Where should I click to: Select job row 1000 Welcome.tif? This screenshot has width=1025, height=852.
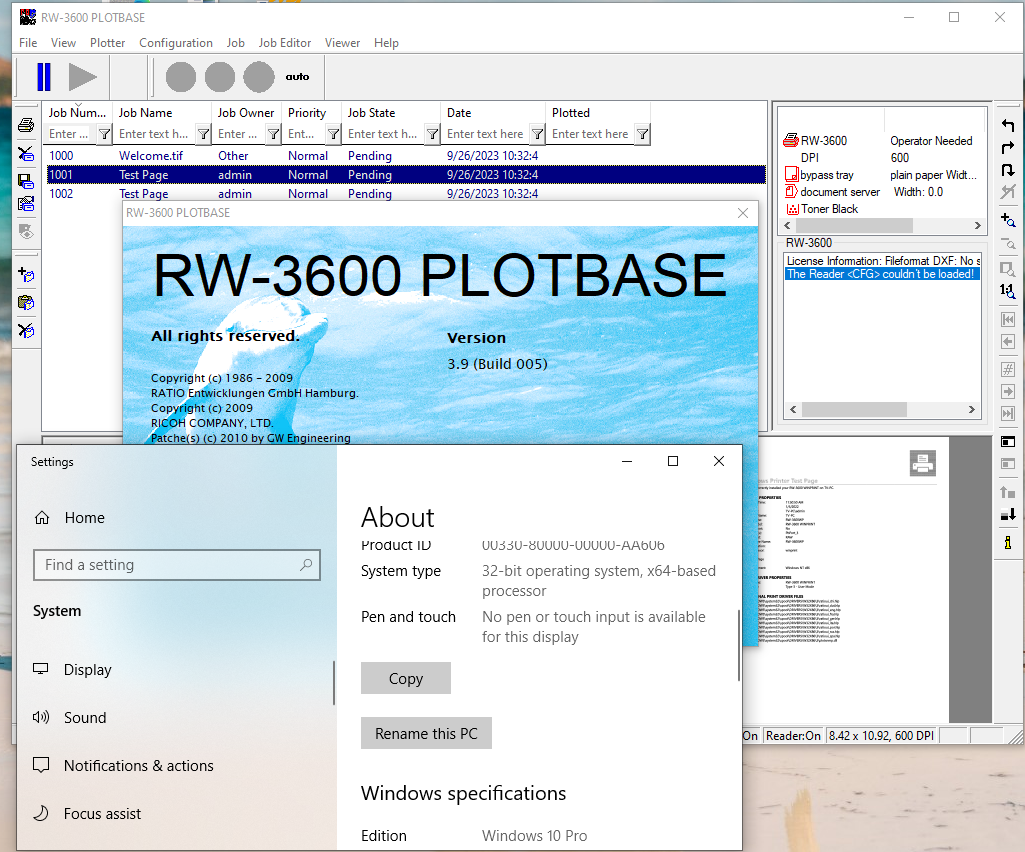pos(405,156)
